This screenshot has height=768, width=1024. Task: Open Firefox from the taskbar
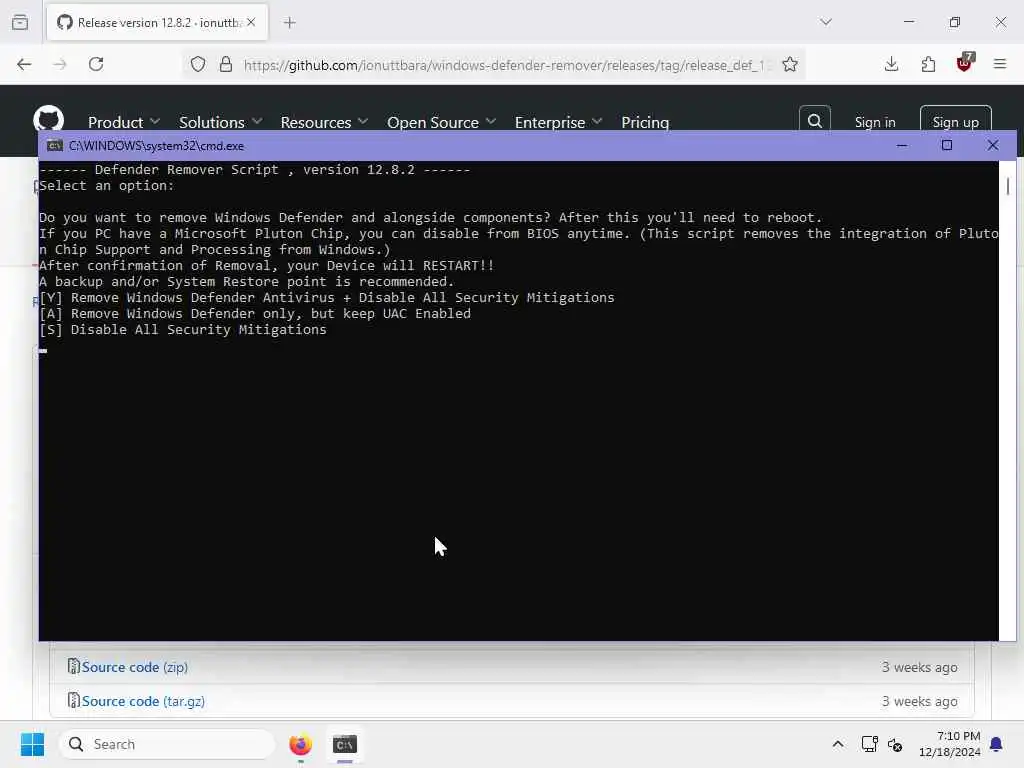pos(300,744)
